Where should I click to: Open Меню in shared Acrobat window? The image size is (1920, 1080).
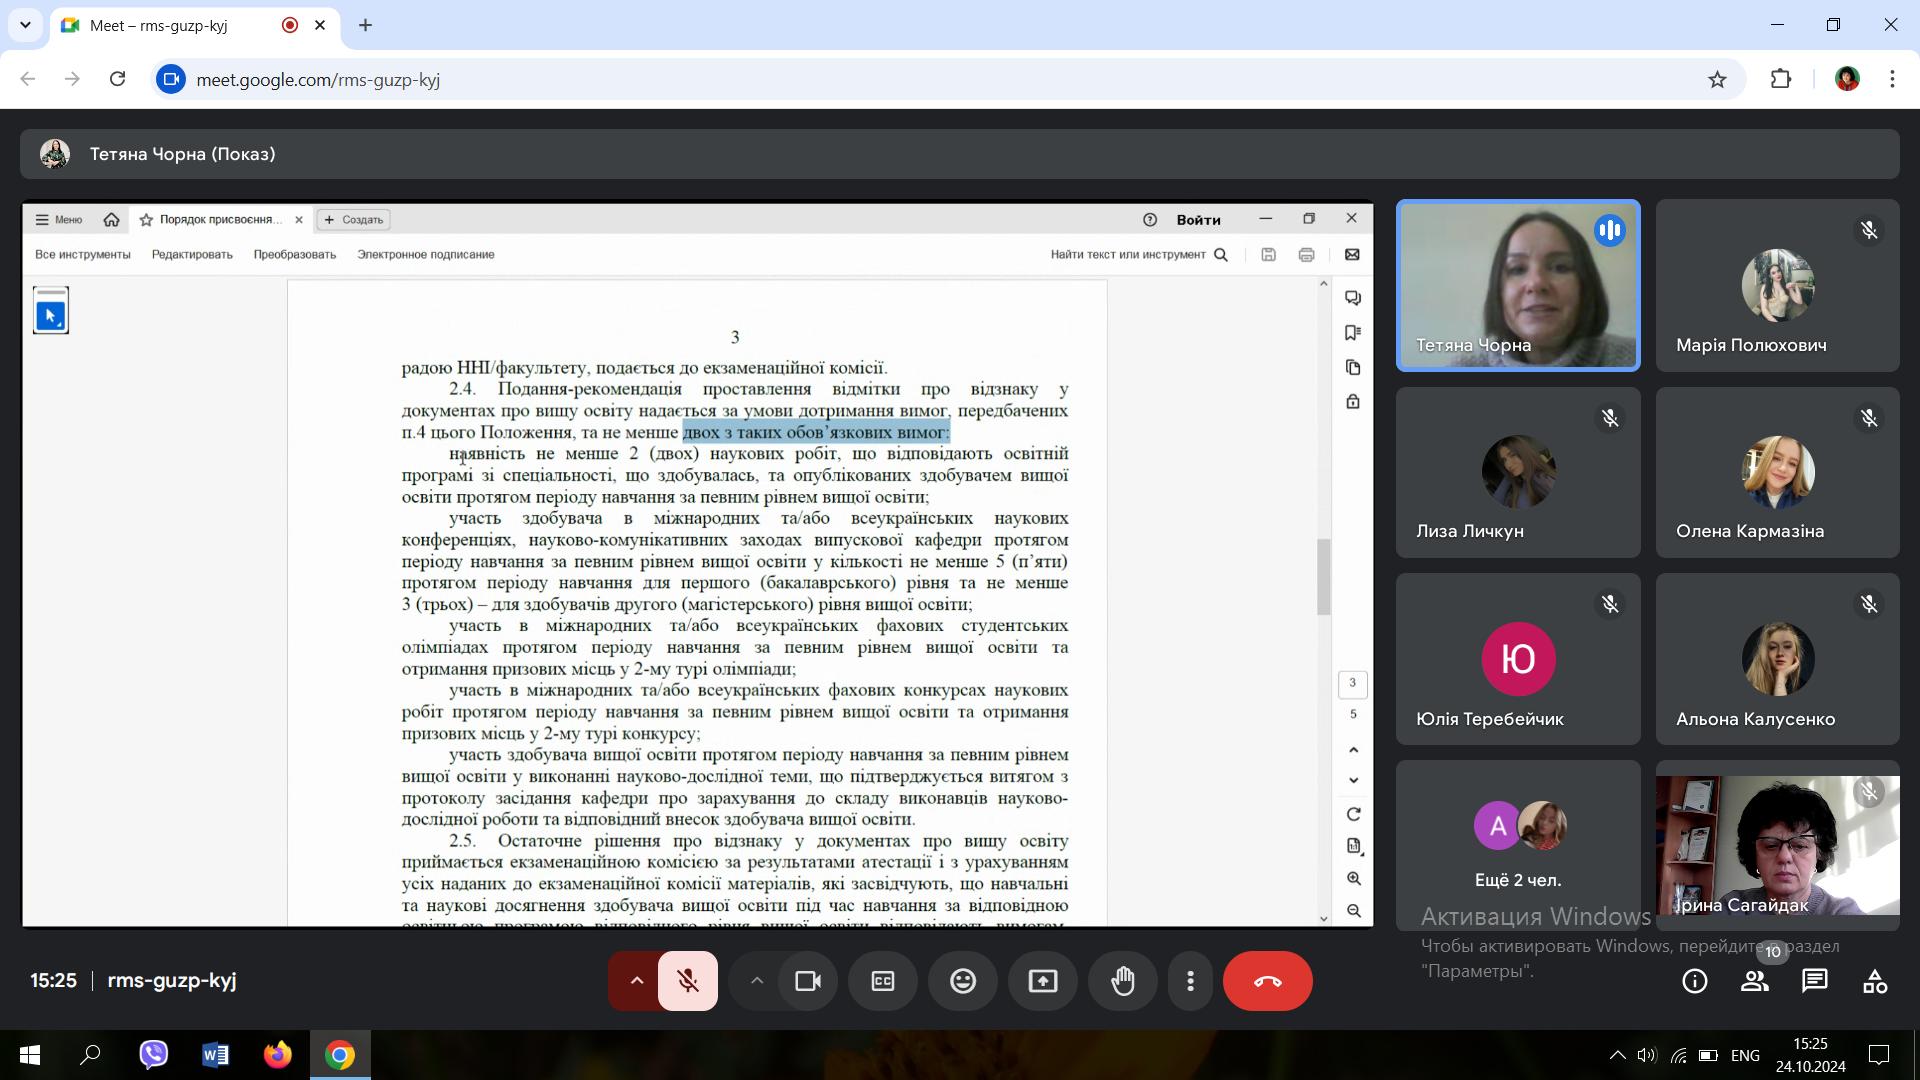click(x=59, y=219)
